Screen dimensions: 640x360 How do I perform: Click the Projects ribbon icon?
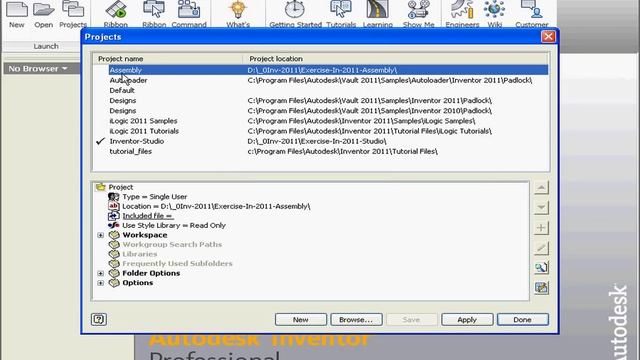(73, 9)
